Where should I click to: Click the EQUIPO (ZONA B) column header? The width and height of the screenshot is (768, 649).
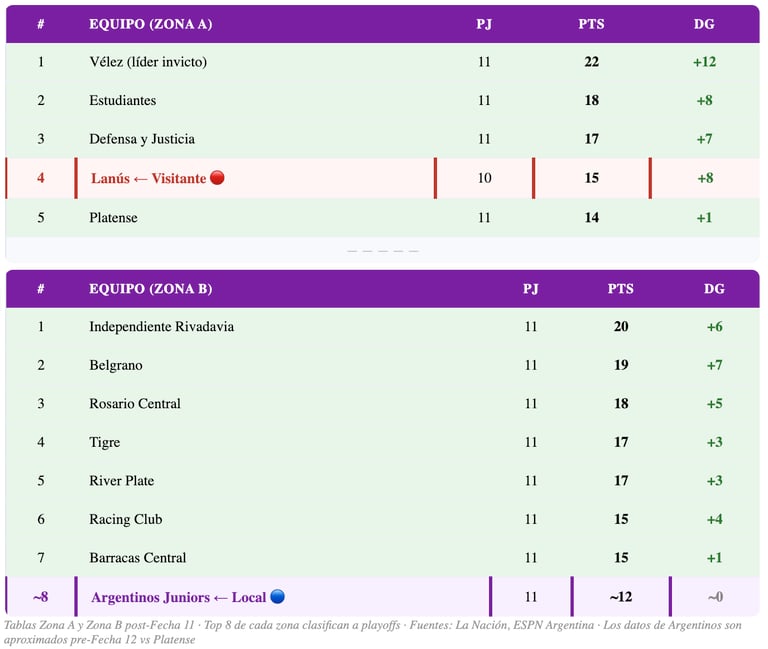151,289
